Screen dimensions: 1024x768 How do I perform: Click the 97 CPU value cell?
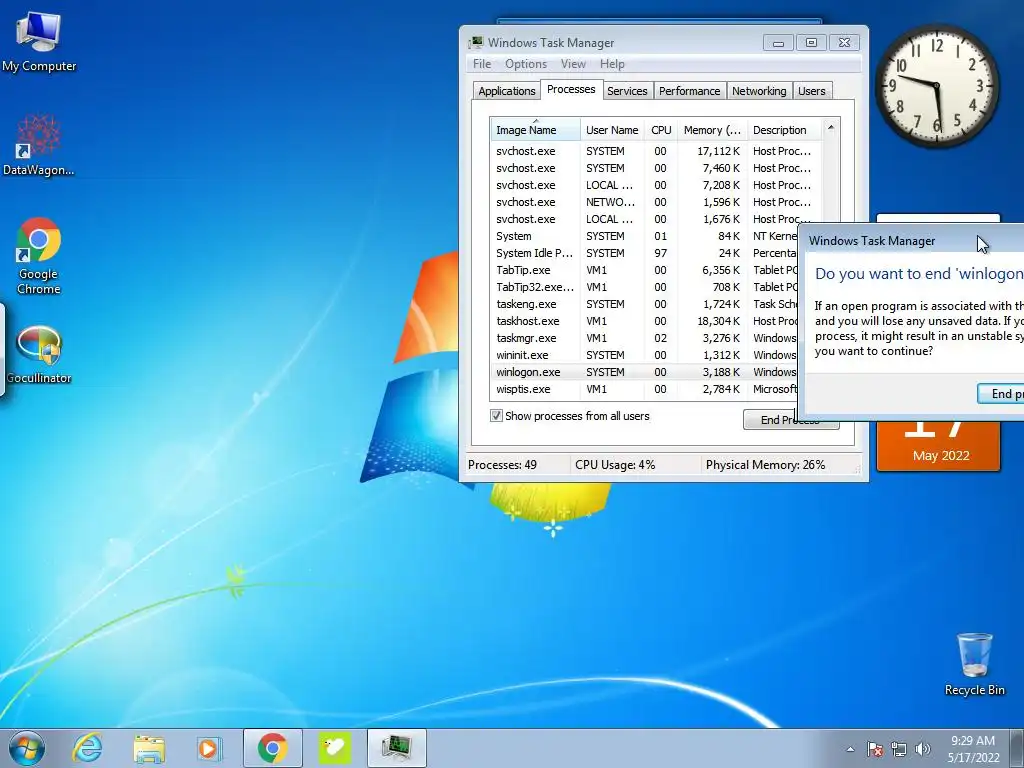660,253
